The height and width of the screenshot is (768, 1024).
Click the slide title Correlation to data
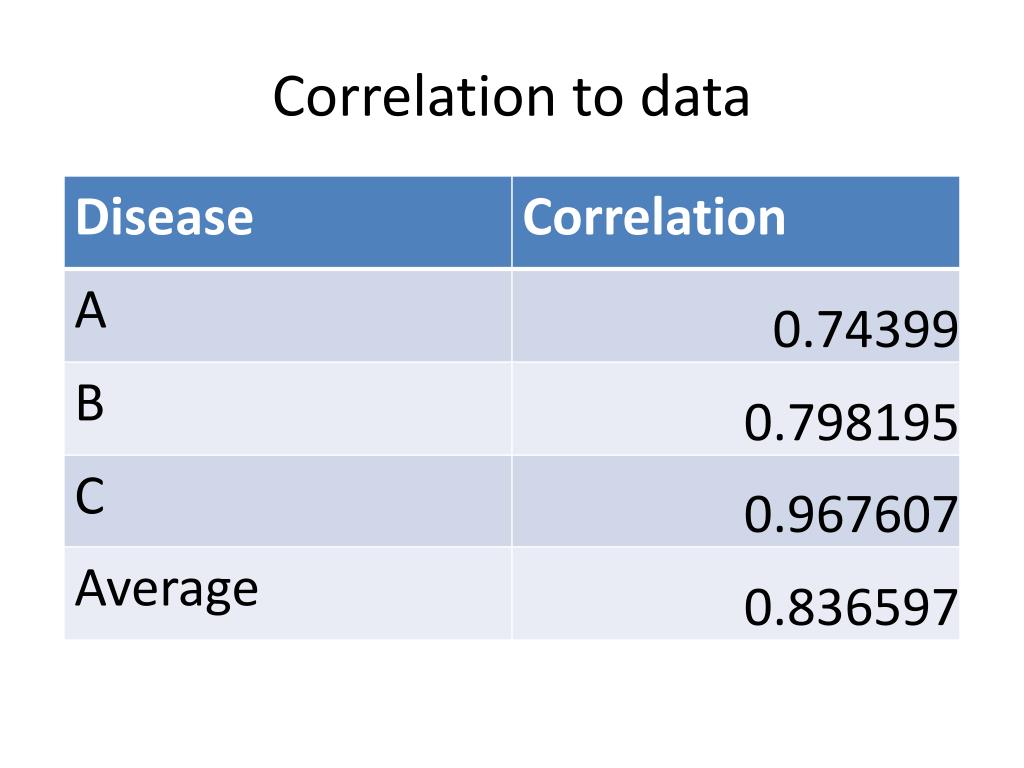tap(511, 97)
